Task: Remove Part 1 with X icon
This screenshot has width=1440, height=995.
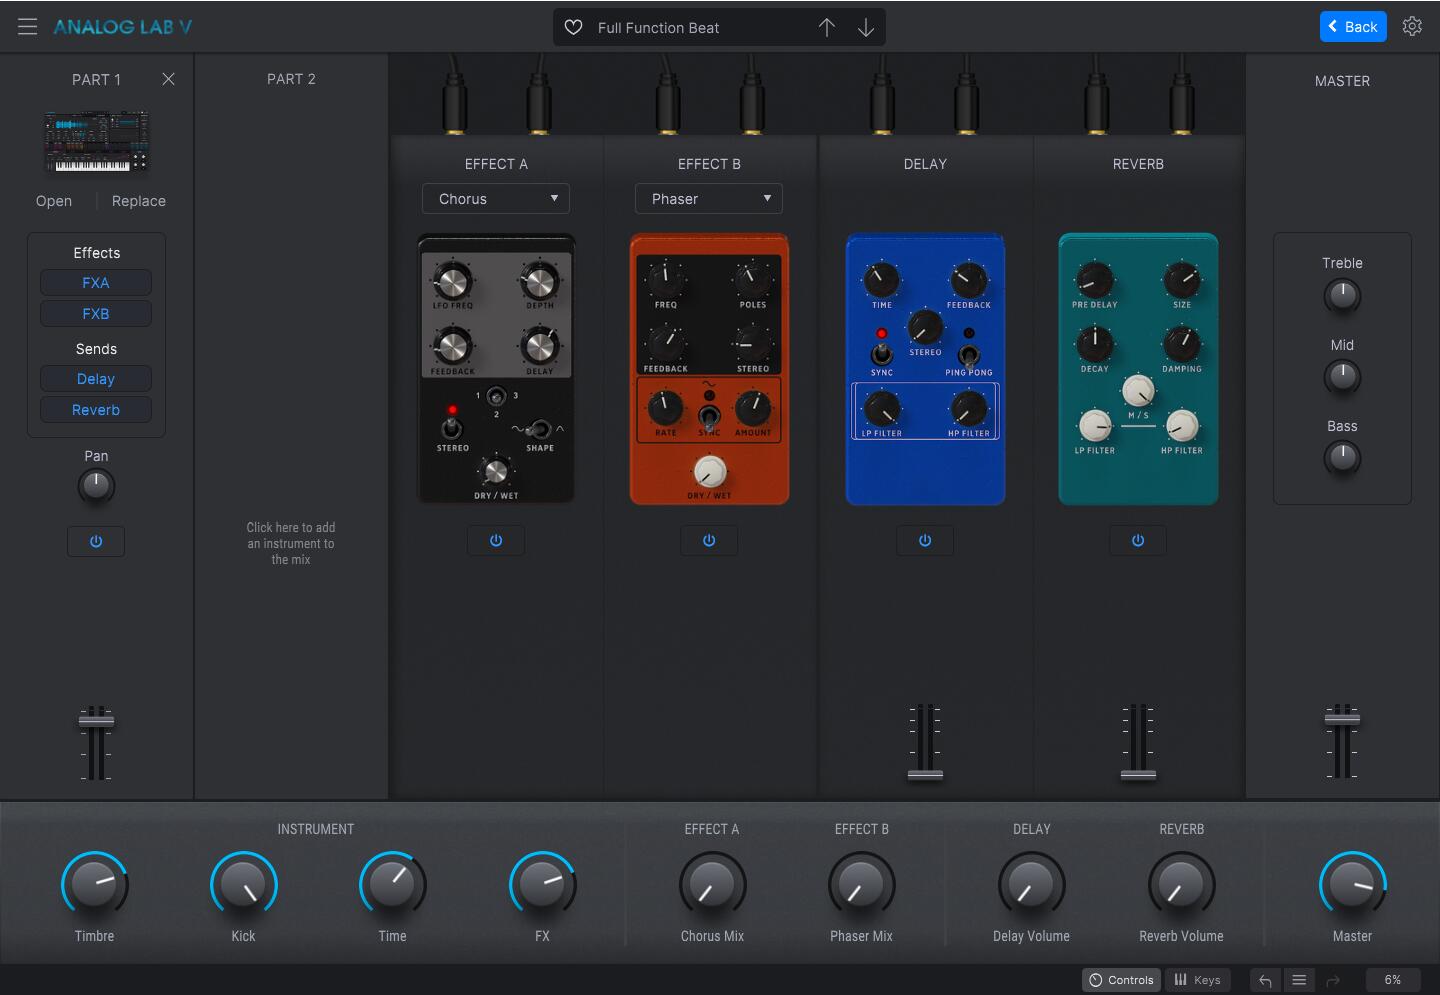Action: tap(168, 79)
